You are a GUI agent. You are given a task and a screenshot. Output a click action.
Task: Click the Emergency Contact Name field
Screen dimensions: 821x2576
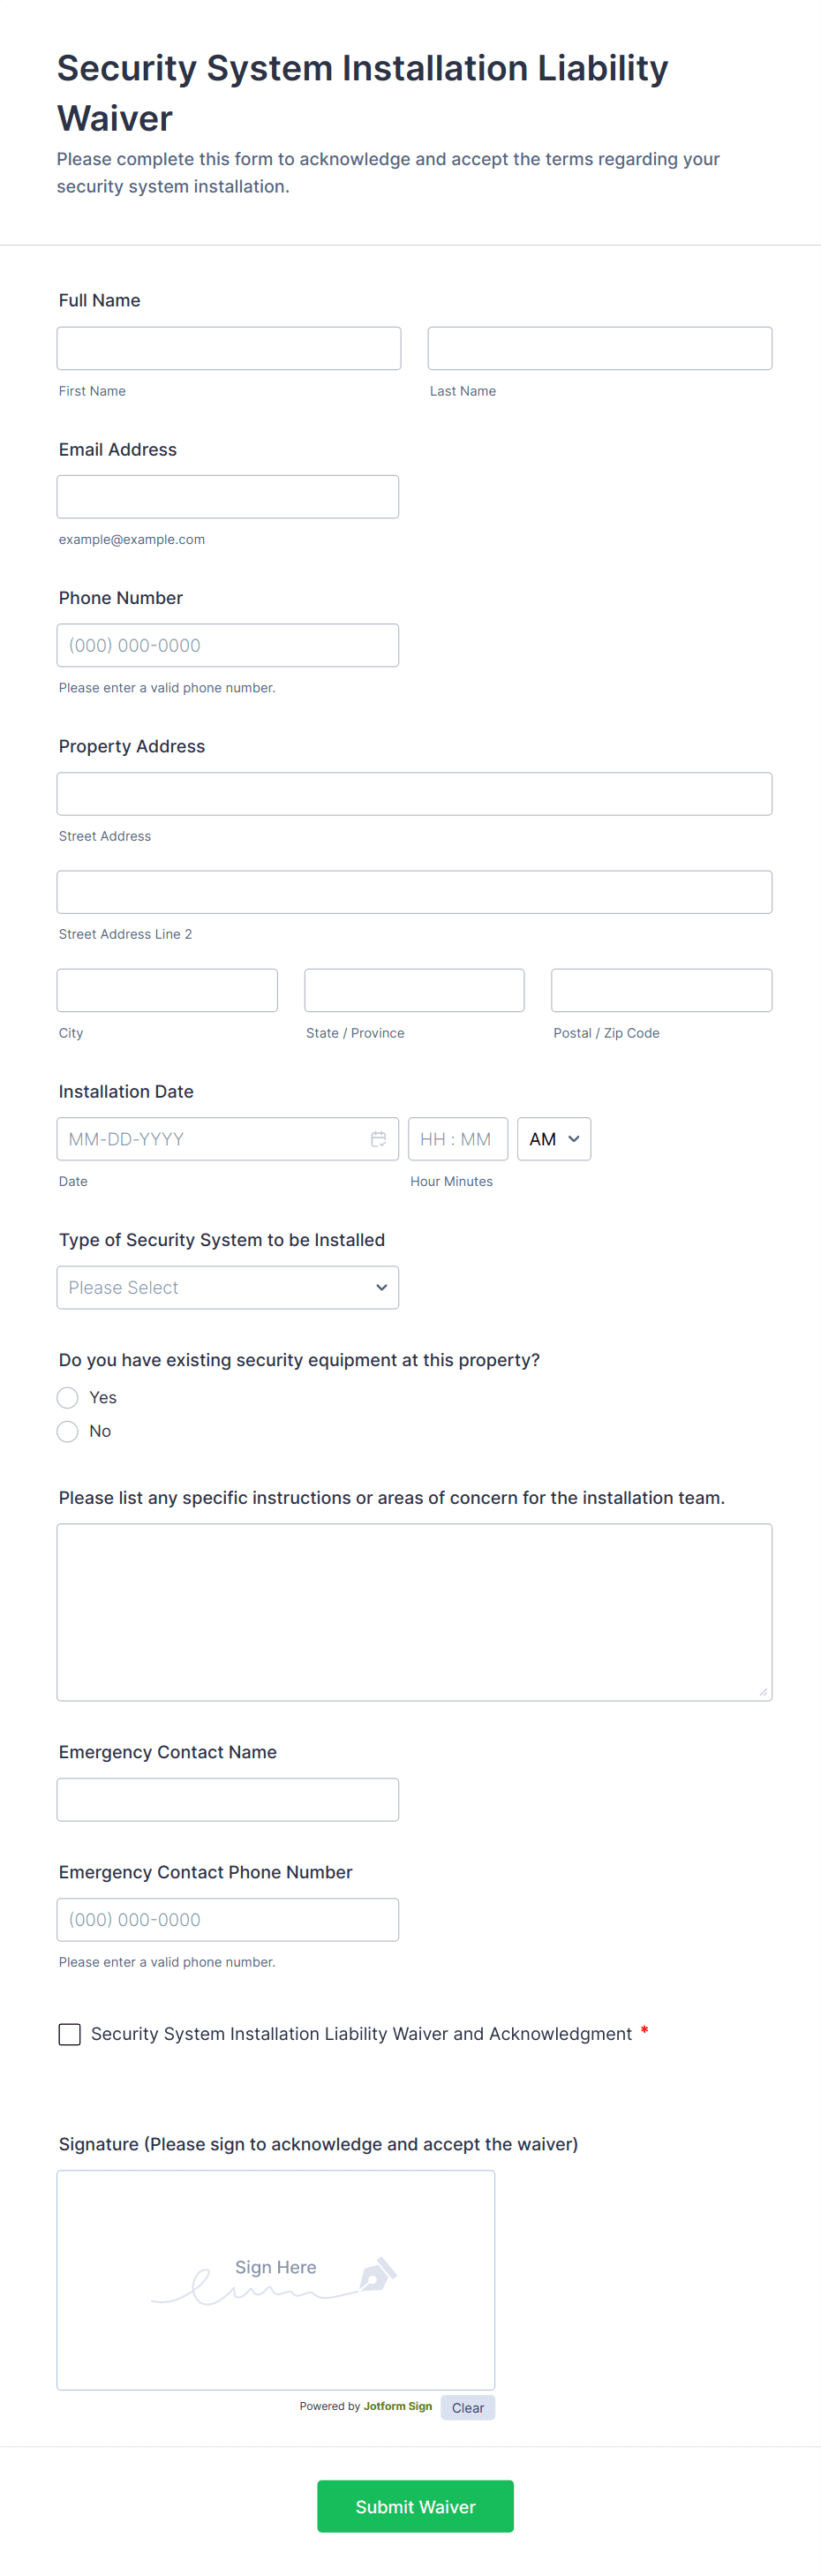227,1799
